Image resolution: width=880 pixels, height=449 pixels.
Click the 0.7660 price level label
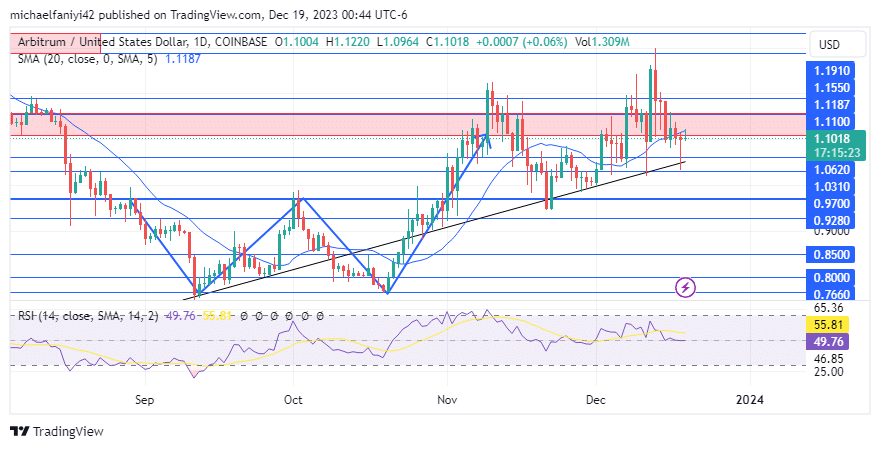pyautogui.click(x=831, y=294)
